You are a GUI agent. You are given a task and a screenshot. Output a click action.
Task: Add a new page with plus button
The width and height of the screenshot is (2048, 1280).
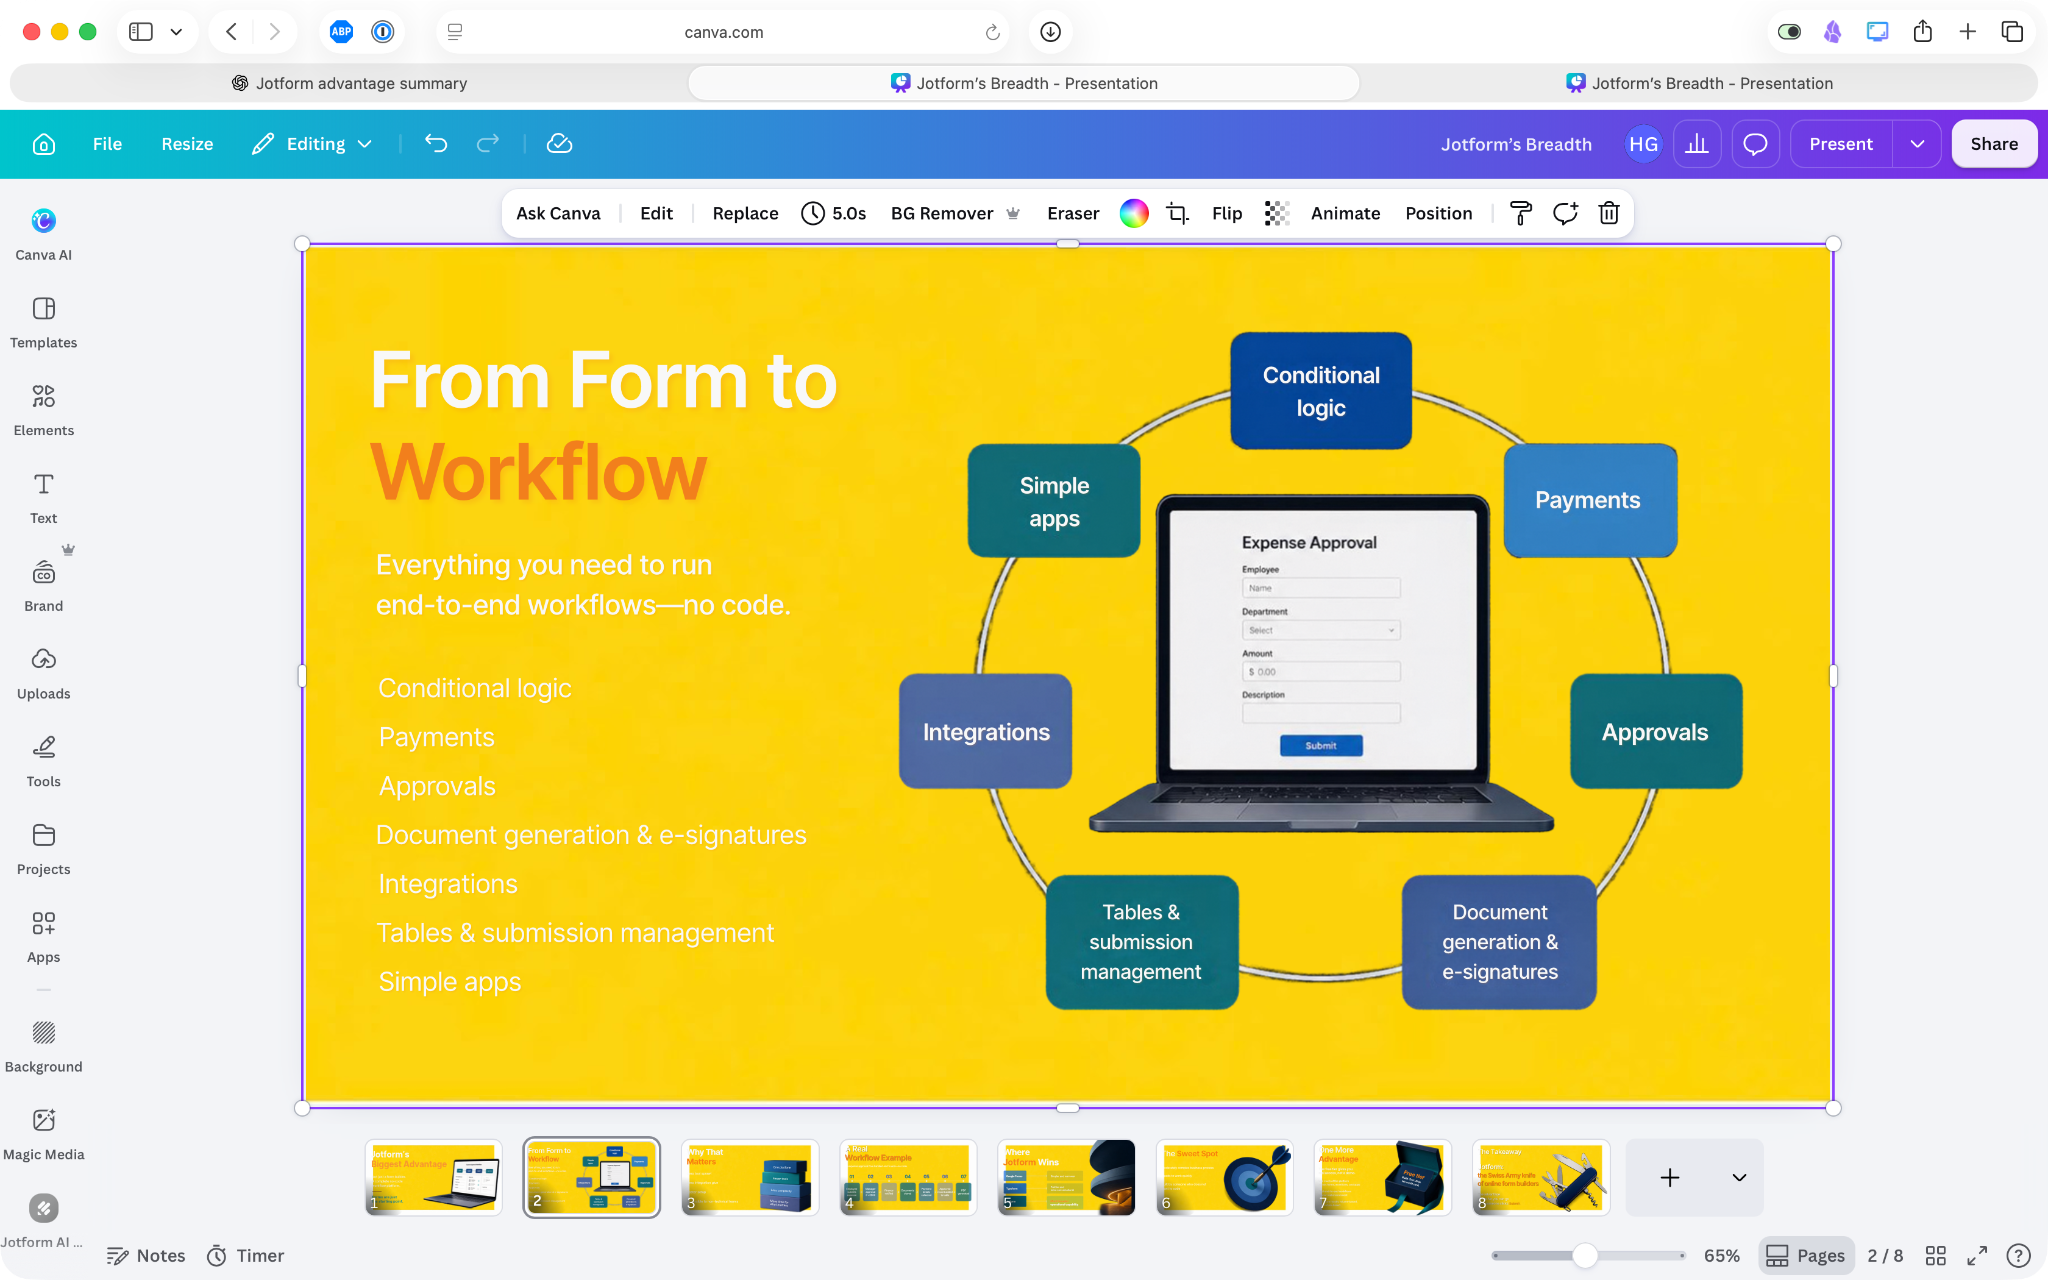(x=1670, y=1178)
